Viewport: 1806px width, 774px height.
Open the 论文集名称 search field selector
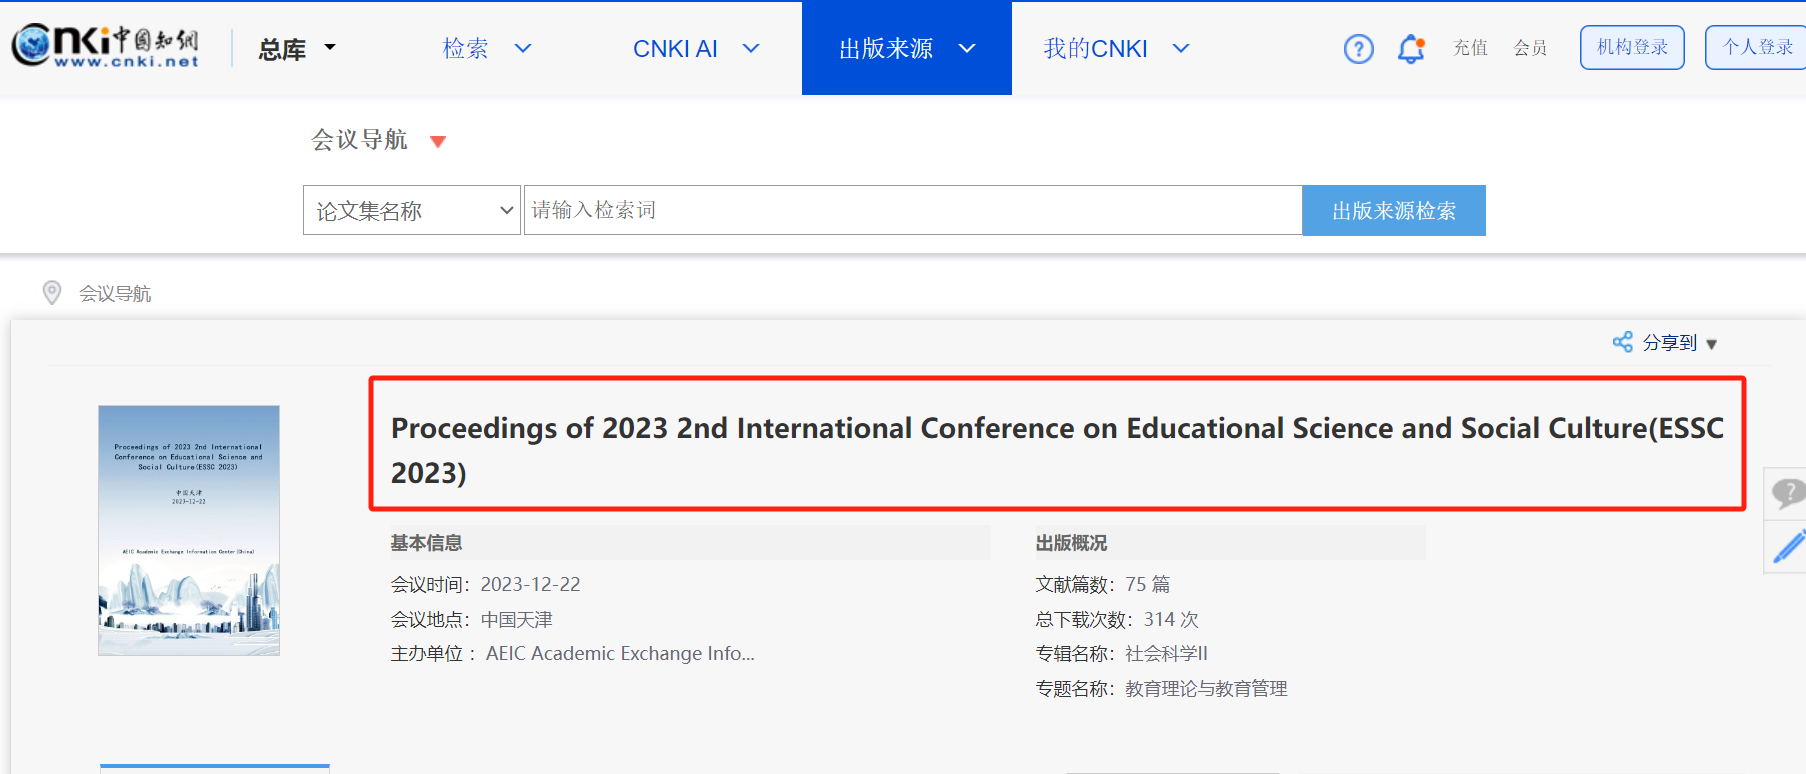click(412, 210)
